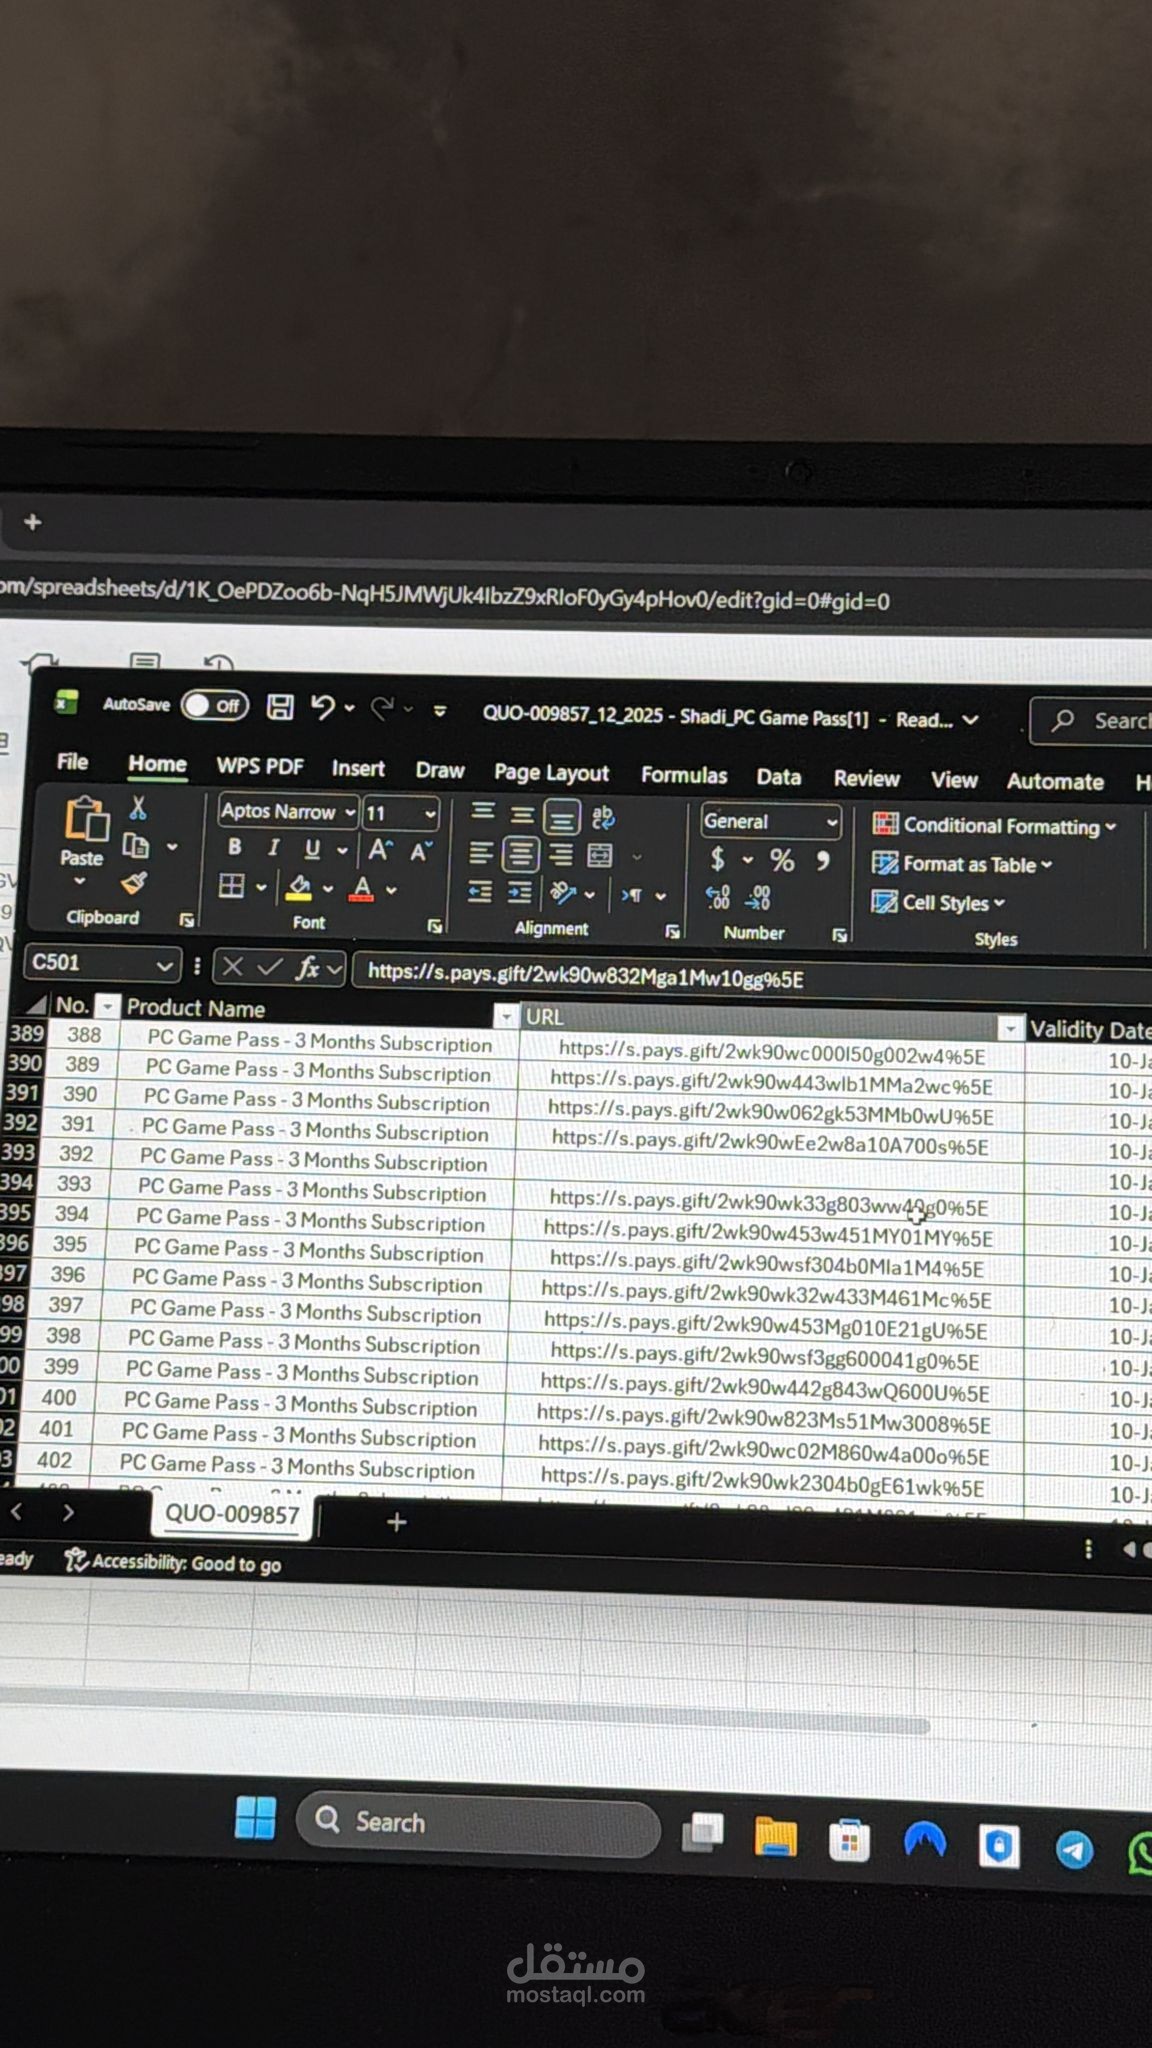Click the Windows Start button on the taskbar
Viewport: 1152px width, 2048px height.
[x=255, y=1817]
